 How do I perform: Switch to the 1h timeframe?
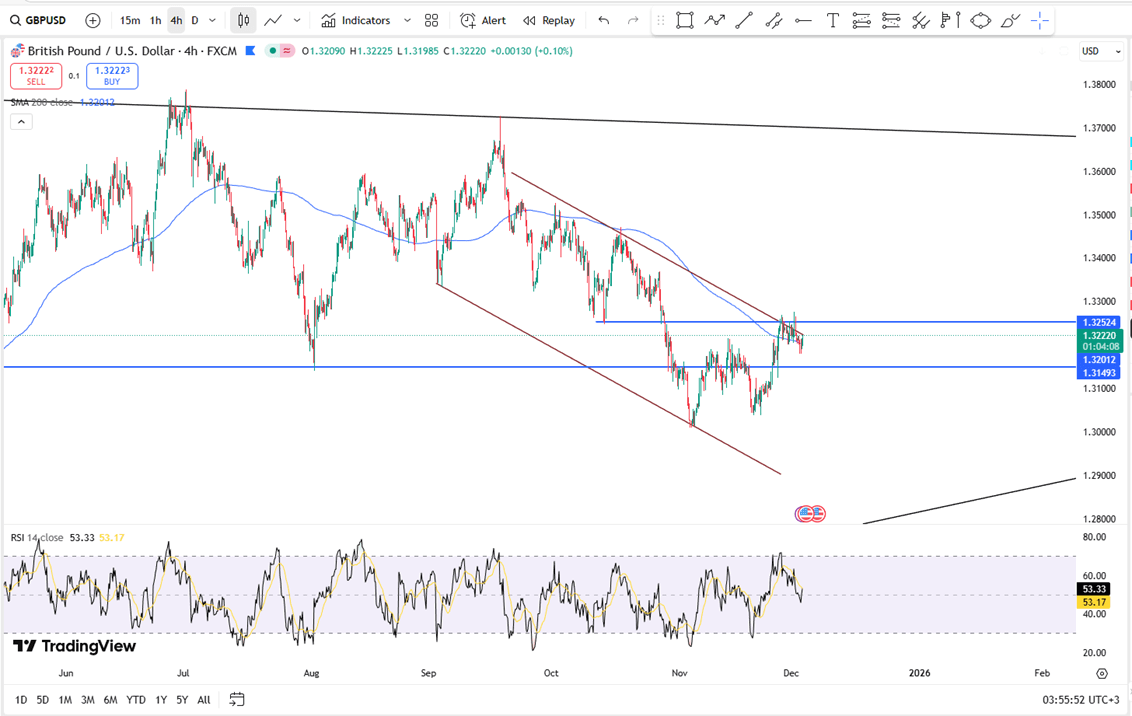tap(155, 20)
